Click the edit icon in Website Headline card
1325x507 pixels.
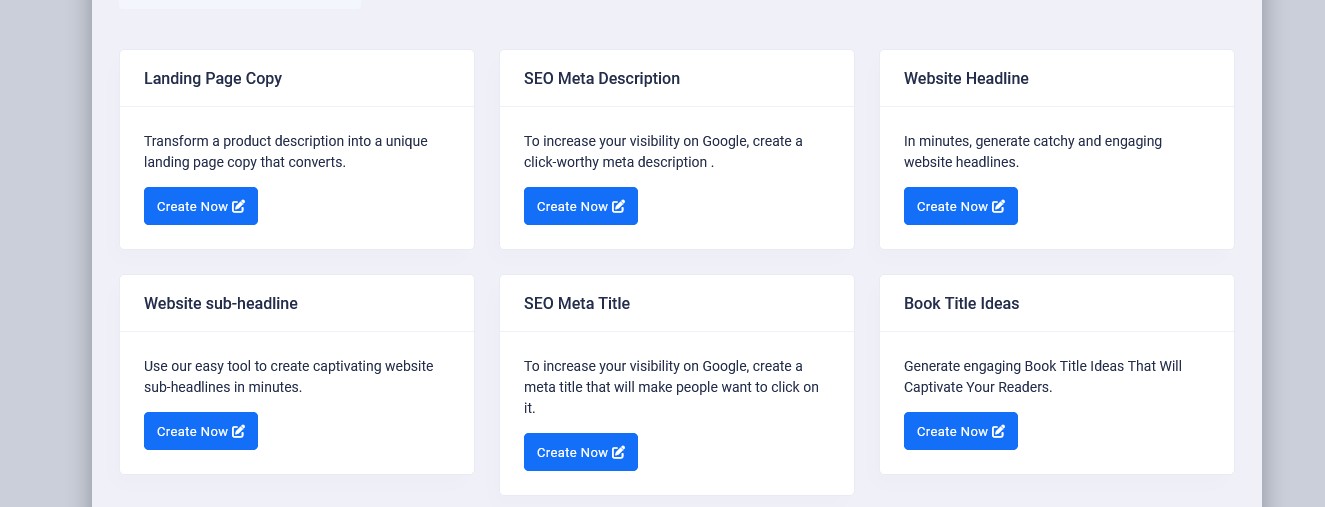tap(998, 206)
